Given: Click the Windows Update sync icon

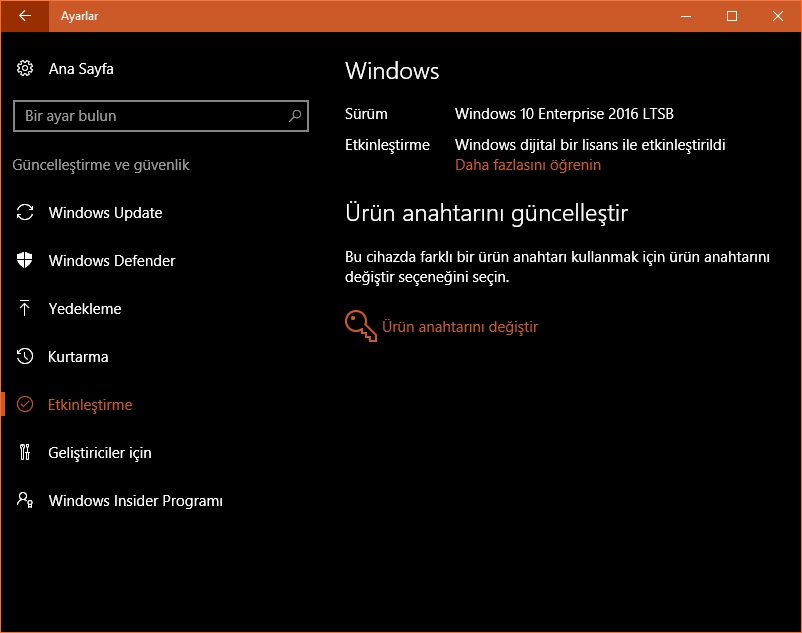Looking at the screenshot, I should (25, 212).
